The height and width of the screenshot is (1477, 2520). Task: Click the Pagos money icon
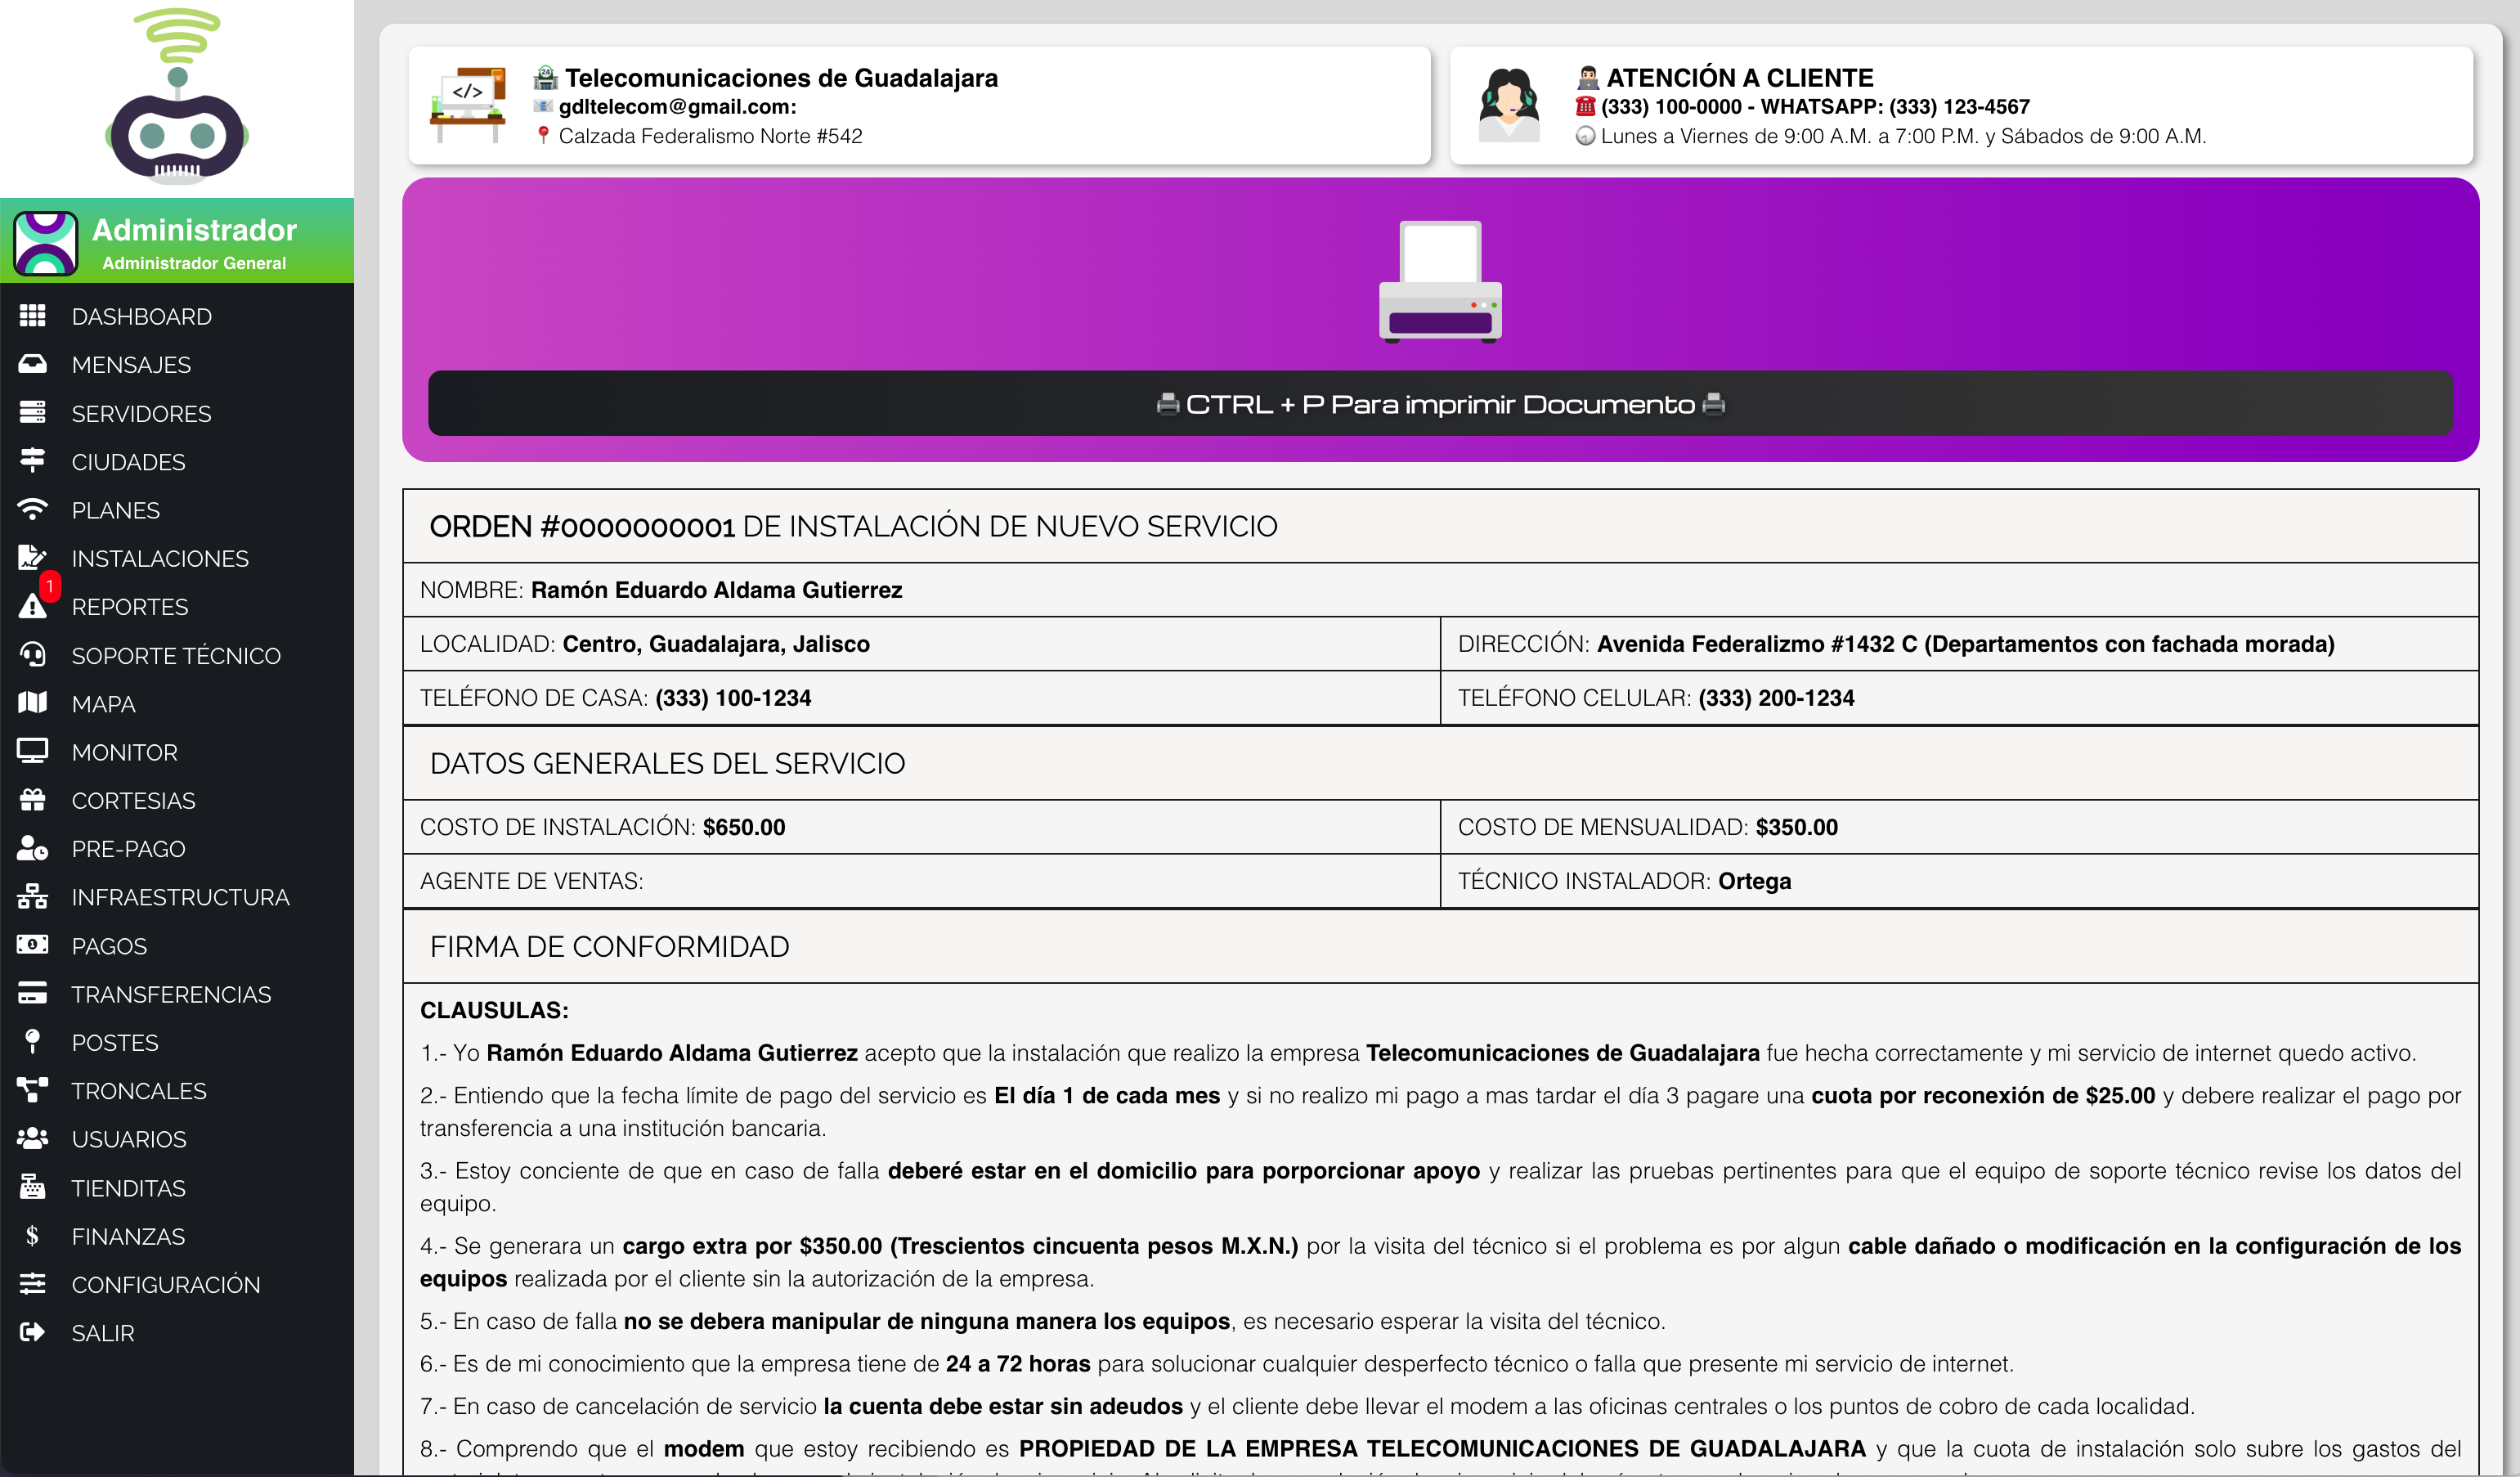point(32,945)
